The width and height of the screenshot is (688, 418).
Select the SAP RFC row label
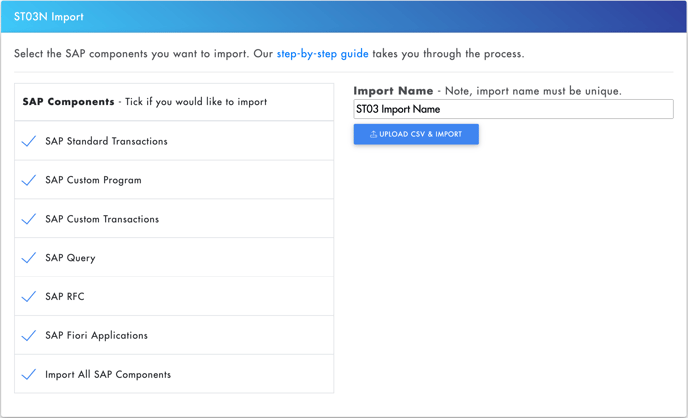pyautogui.click(x=64, y=297)
